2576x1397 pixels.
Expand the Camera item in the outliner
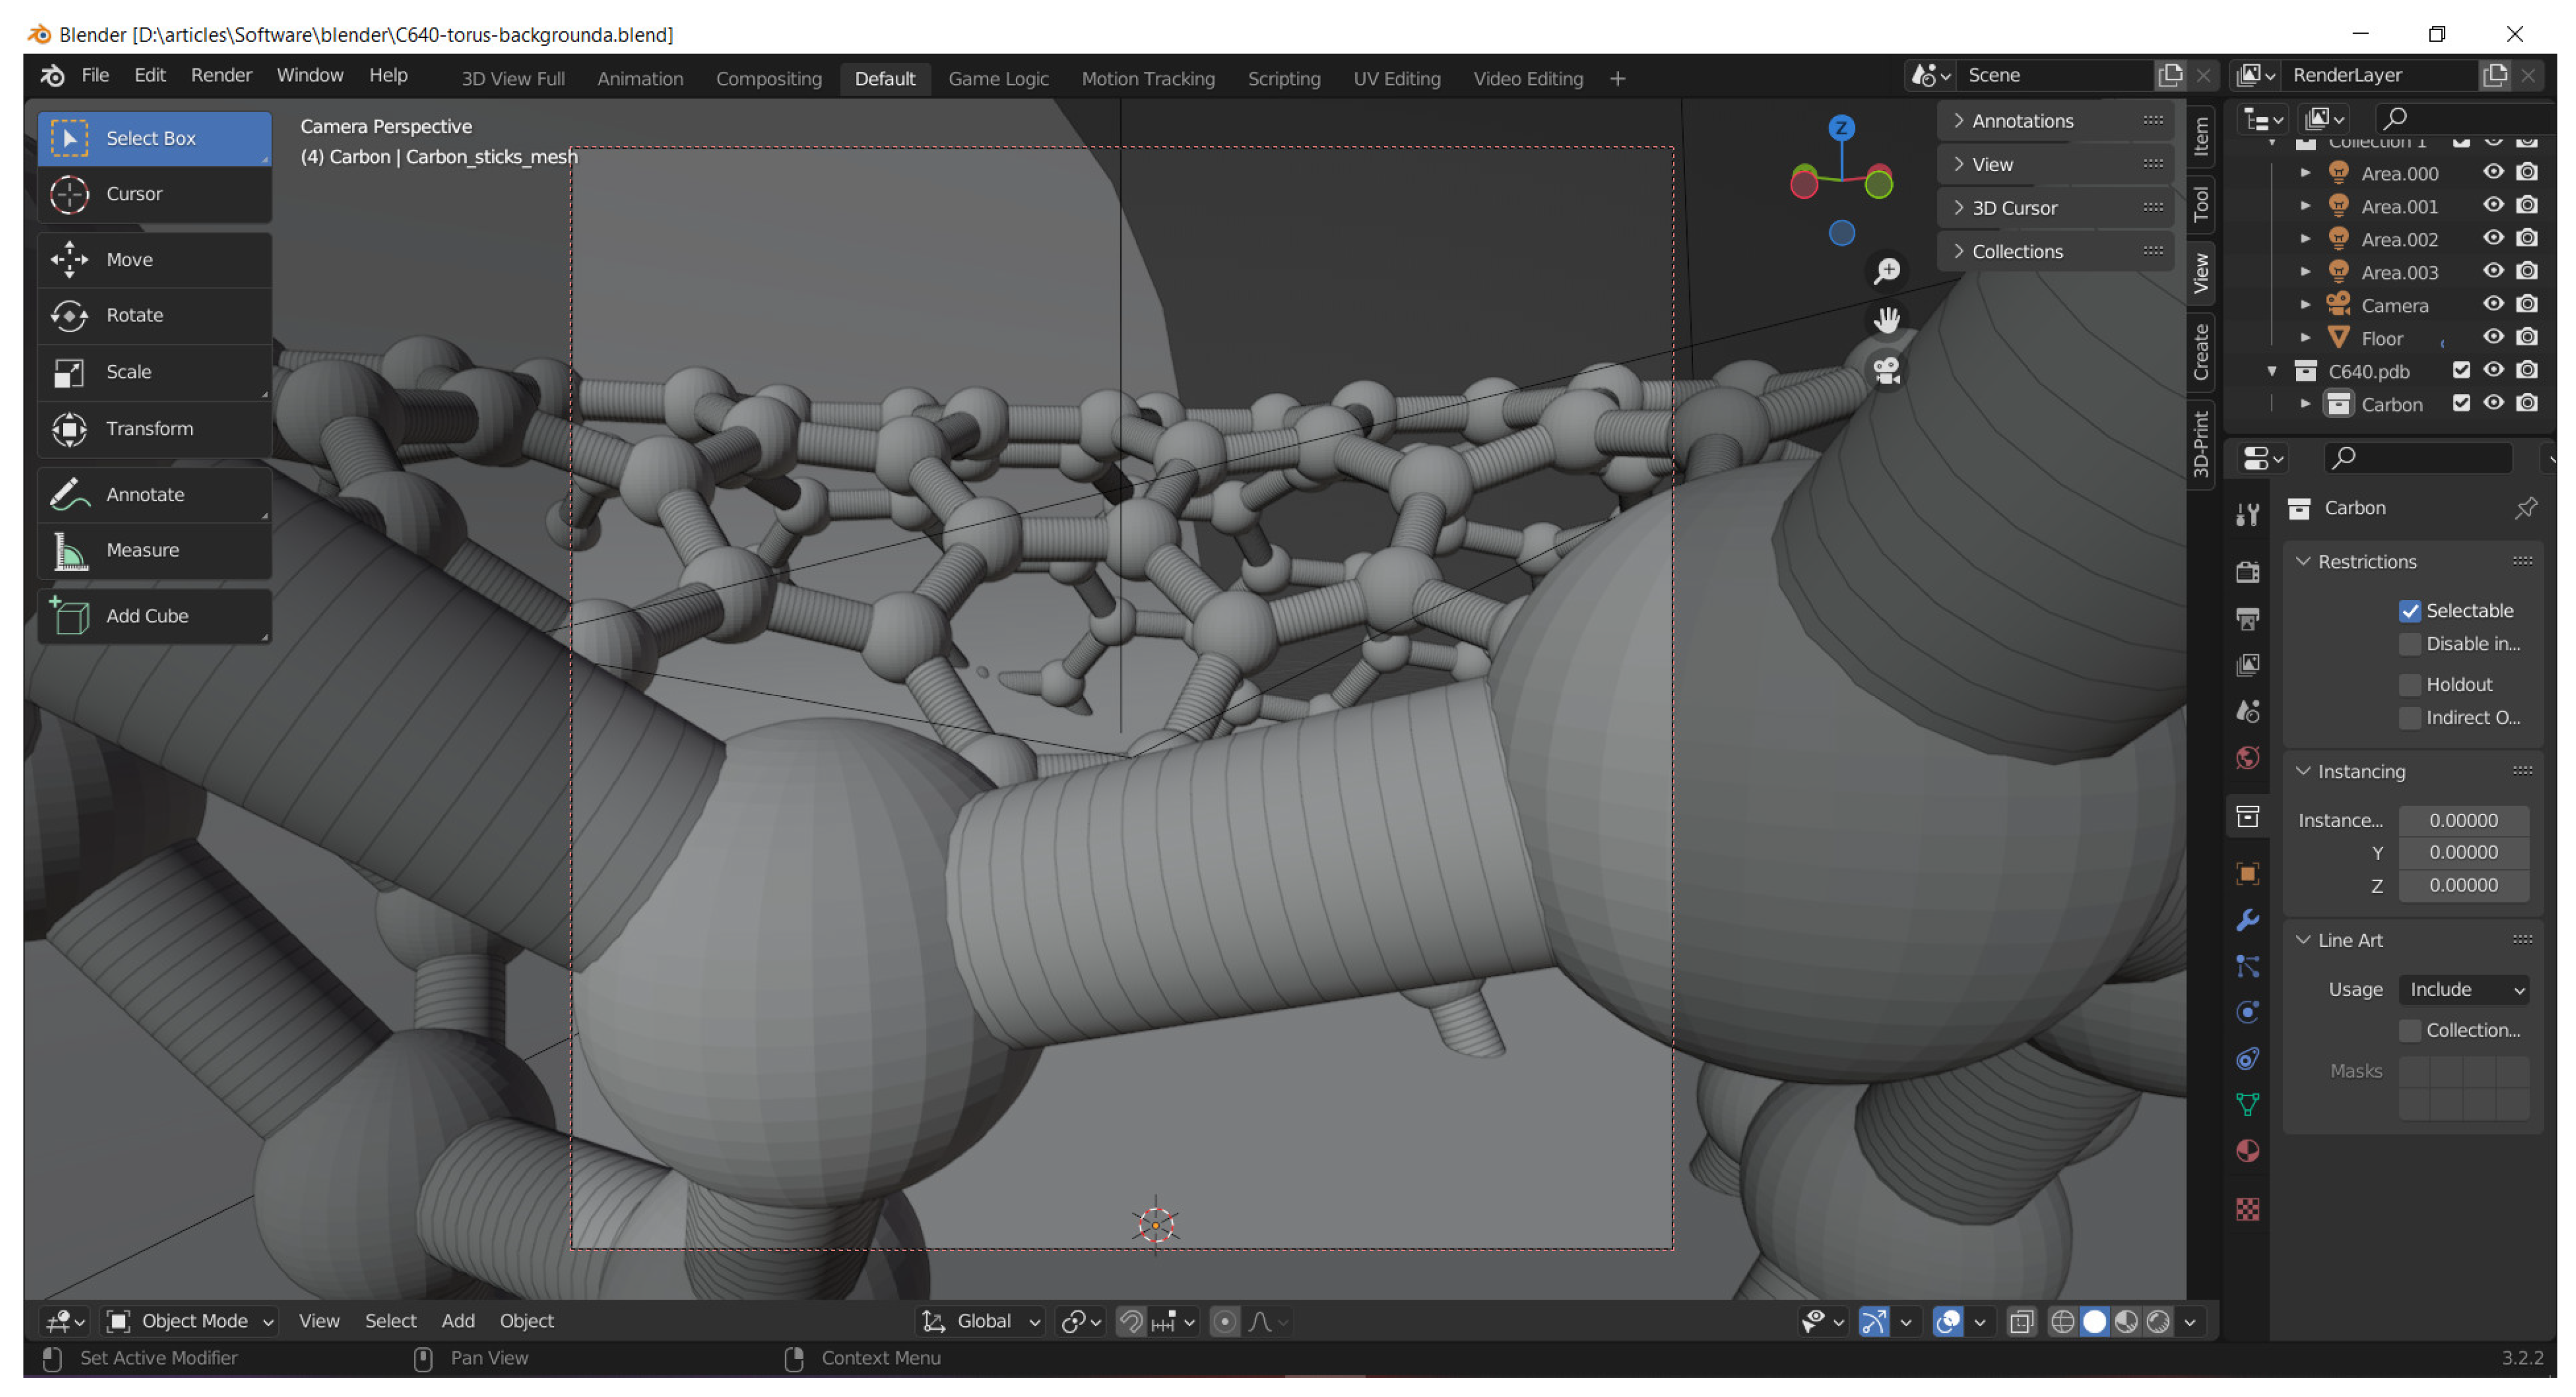click(x=2305, y=305)
